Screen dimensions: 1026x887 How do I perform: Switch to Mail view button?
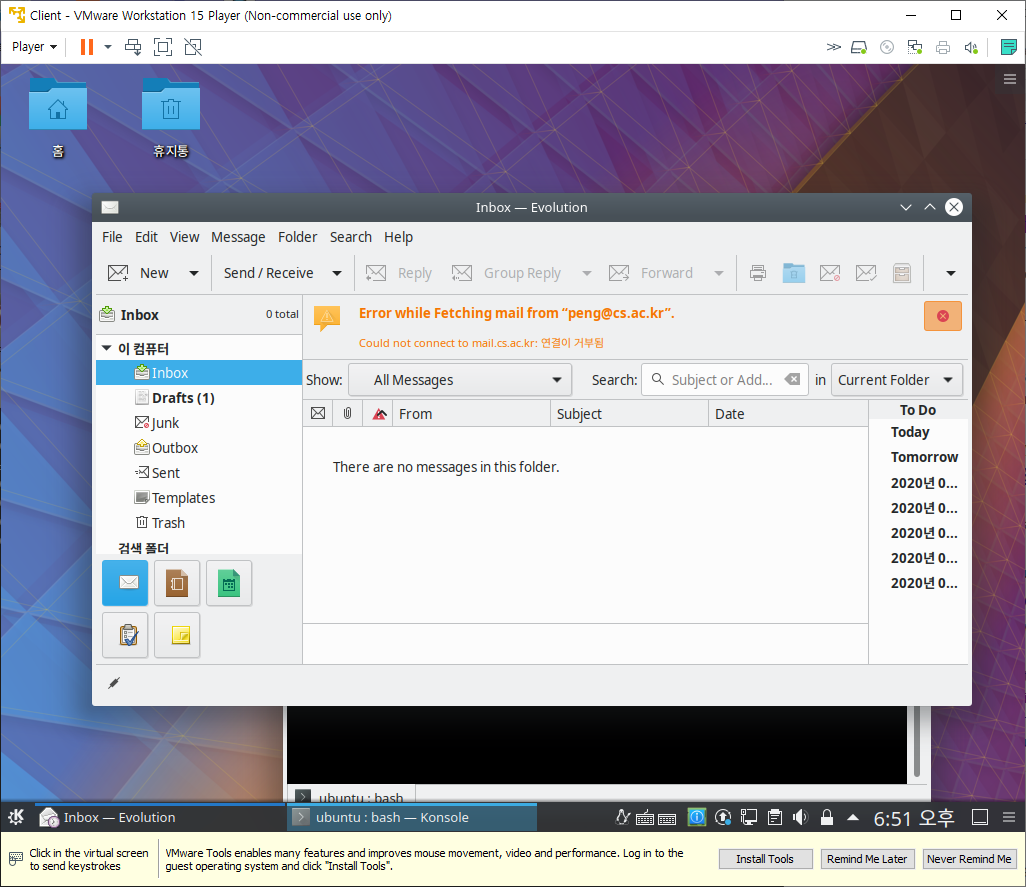coord(125,583)
